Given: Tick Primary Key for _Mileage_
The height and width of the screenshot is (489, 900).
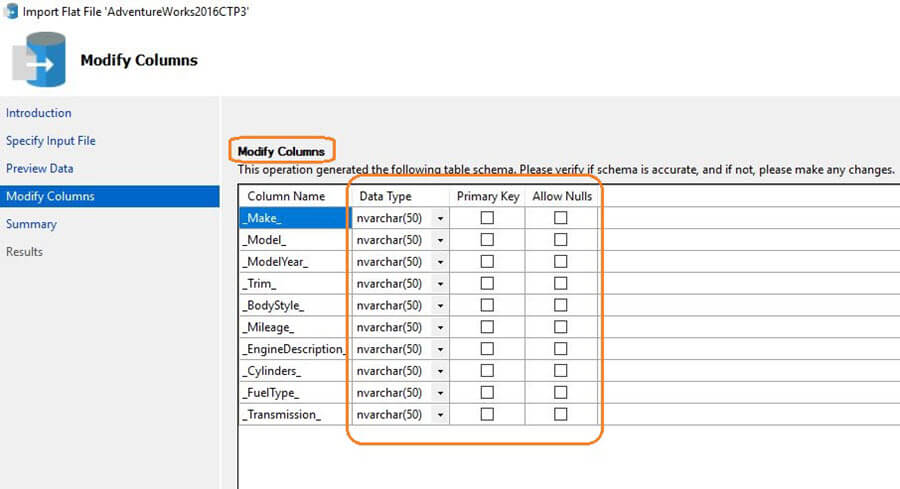Looking at the screenshot, I should pos(487,327).
